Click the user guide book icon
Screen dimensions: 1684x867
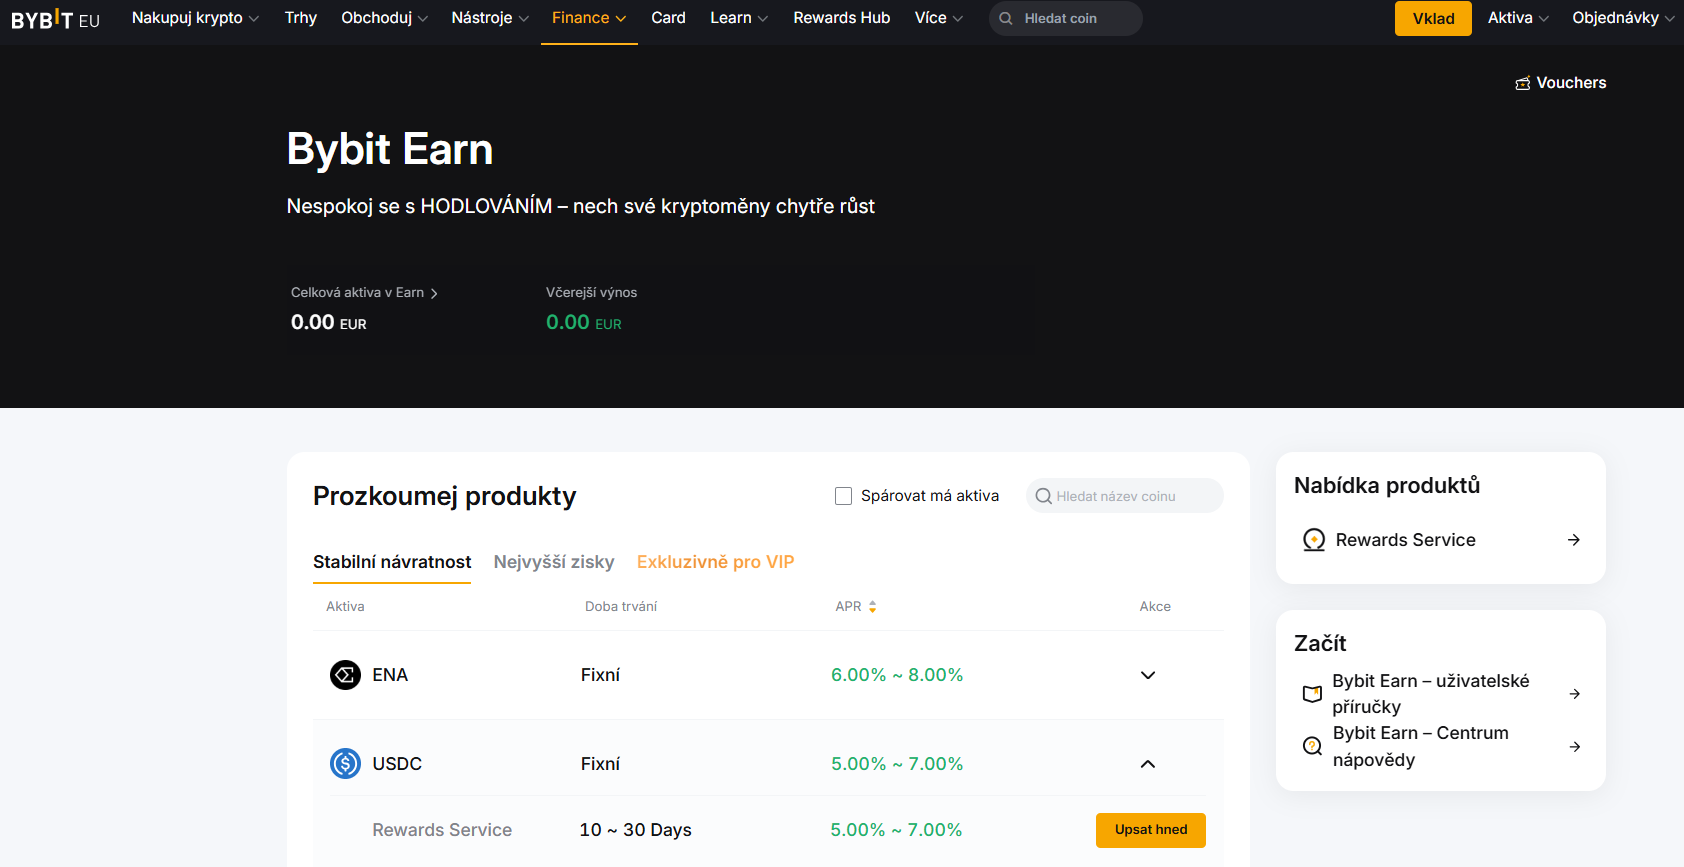pyautogui.click(x=1312, y=694)
